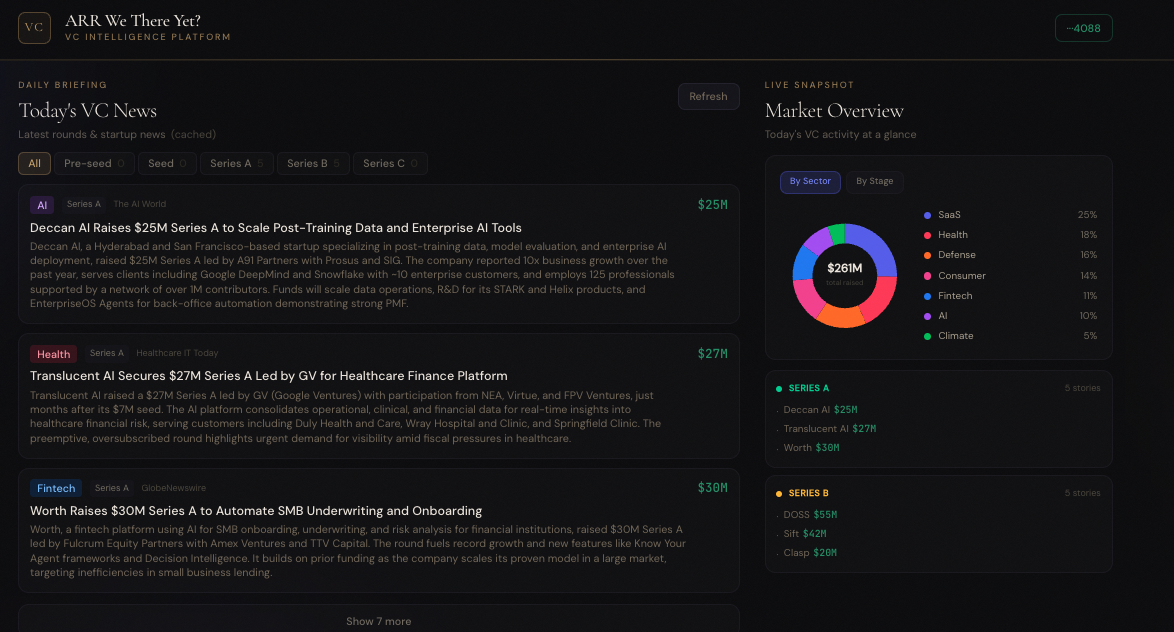Select the All news filter pill
Viewport: 1174px width, 632px height.
(34, 162)
